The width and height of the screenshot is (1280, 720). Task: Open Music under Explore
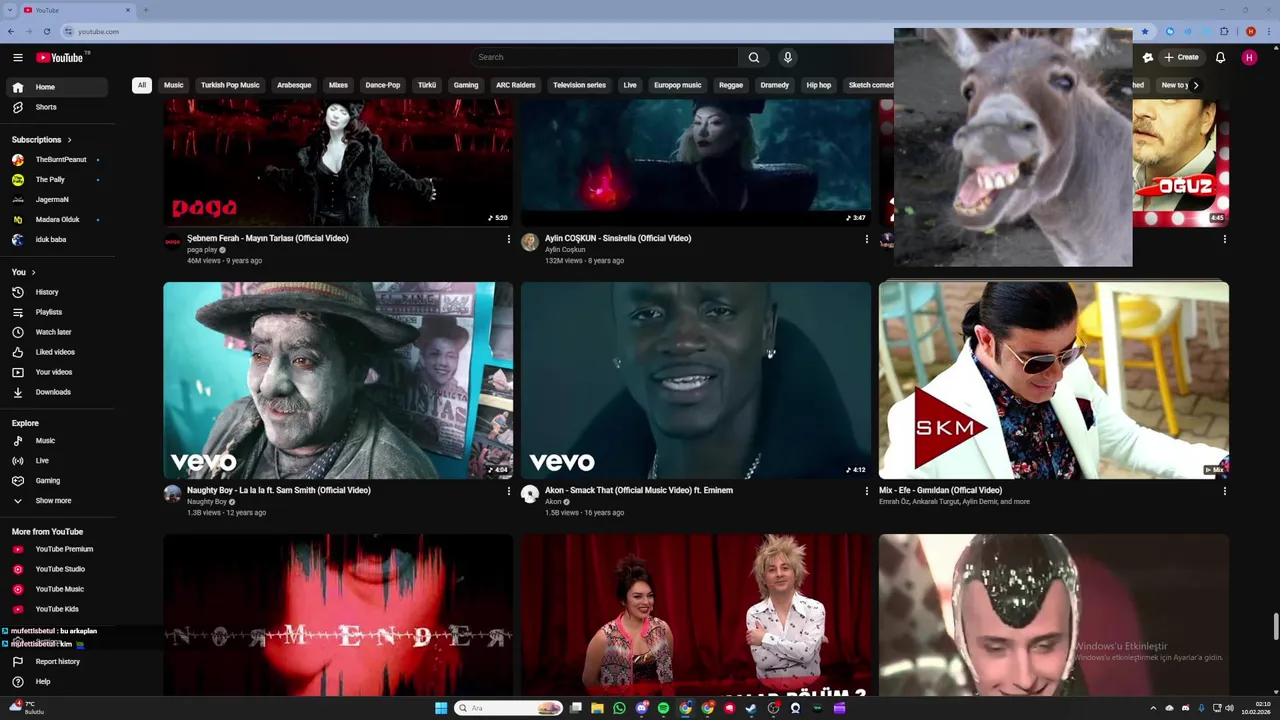point(58,441)
